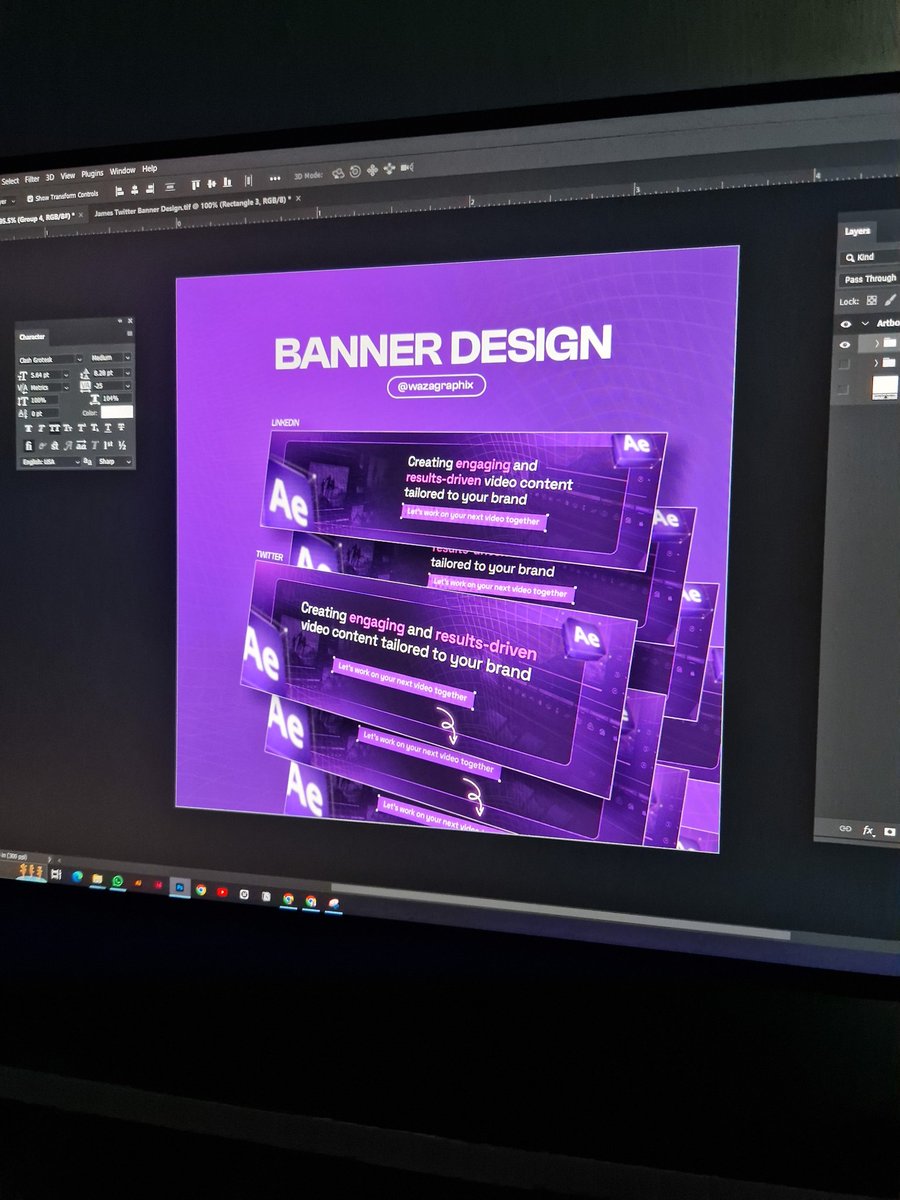Toggle ordinals 1st icon
This screenshot has height=1200, width=900.
(107, 445)
